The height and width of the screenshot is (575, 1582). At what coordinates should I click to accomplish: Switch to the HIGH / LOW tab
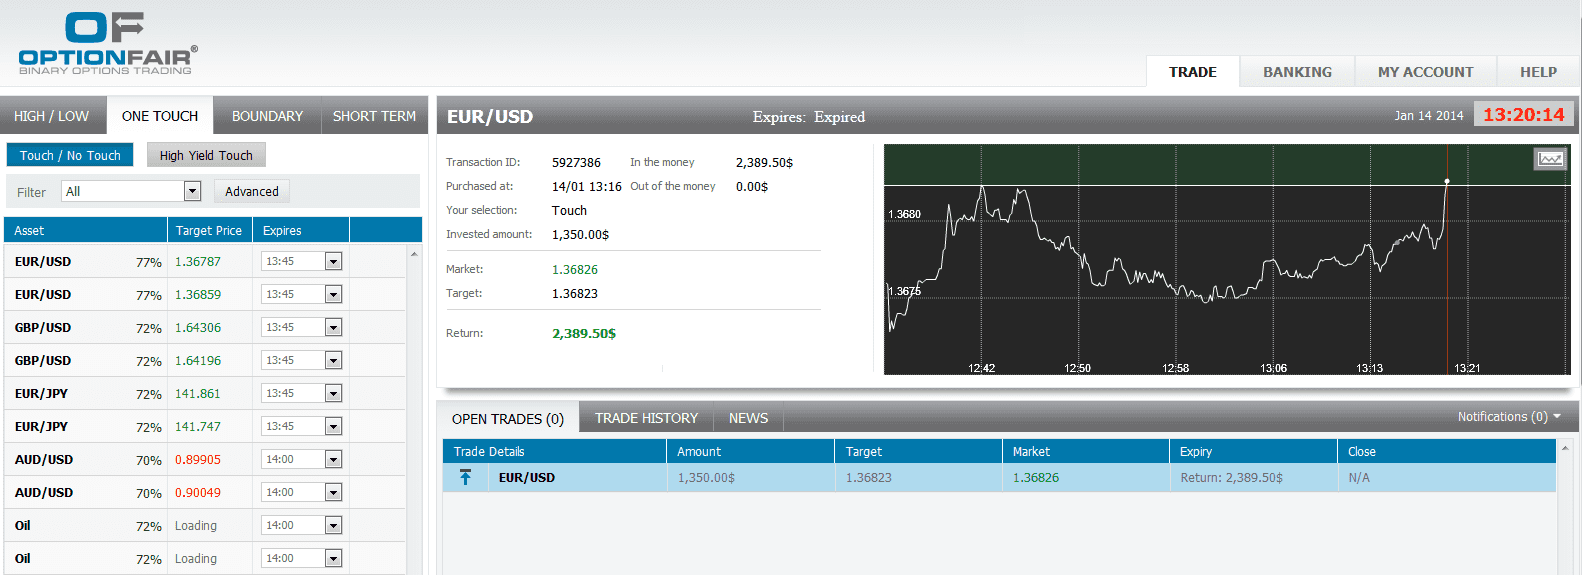tap(52, 116)
